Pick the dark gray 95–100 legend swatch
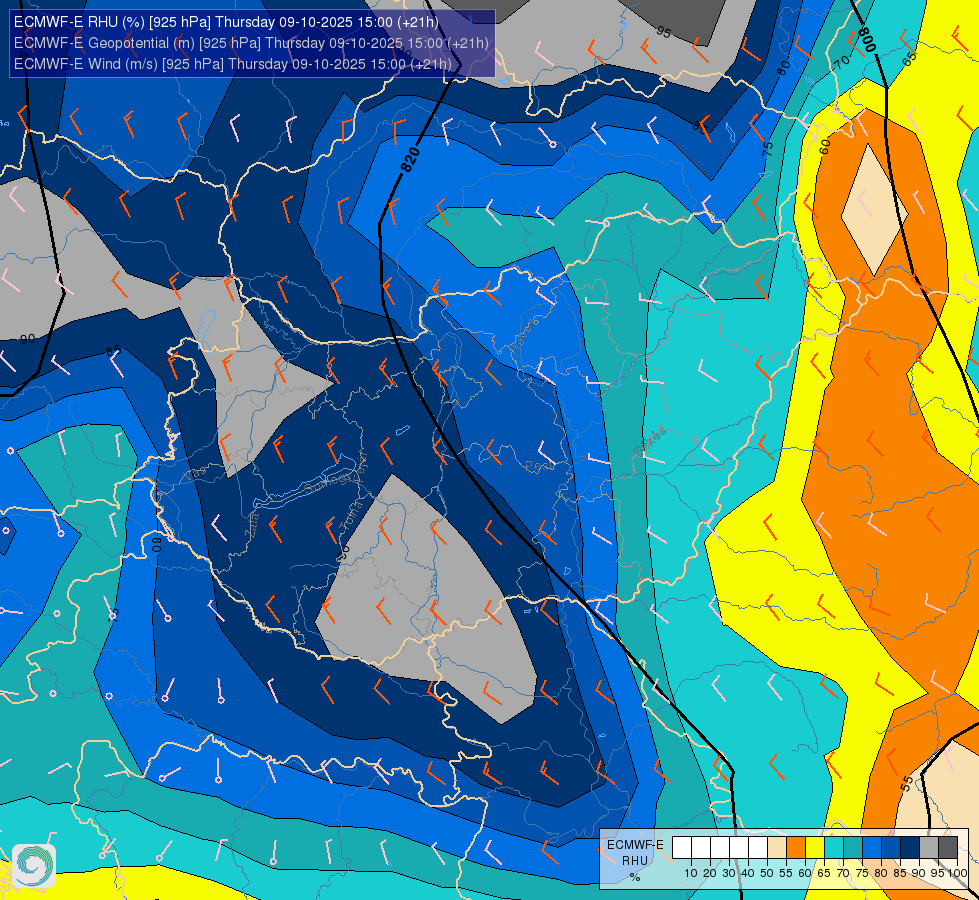This screenshot has height=900, width=979. tap(948, 848)
